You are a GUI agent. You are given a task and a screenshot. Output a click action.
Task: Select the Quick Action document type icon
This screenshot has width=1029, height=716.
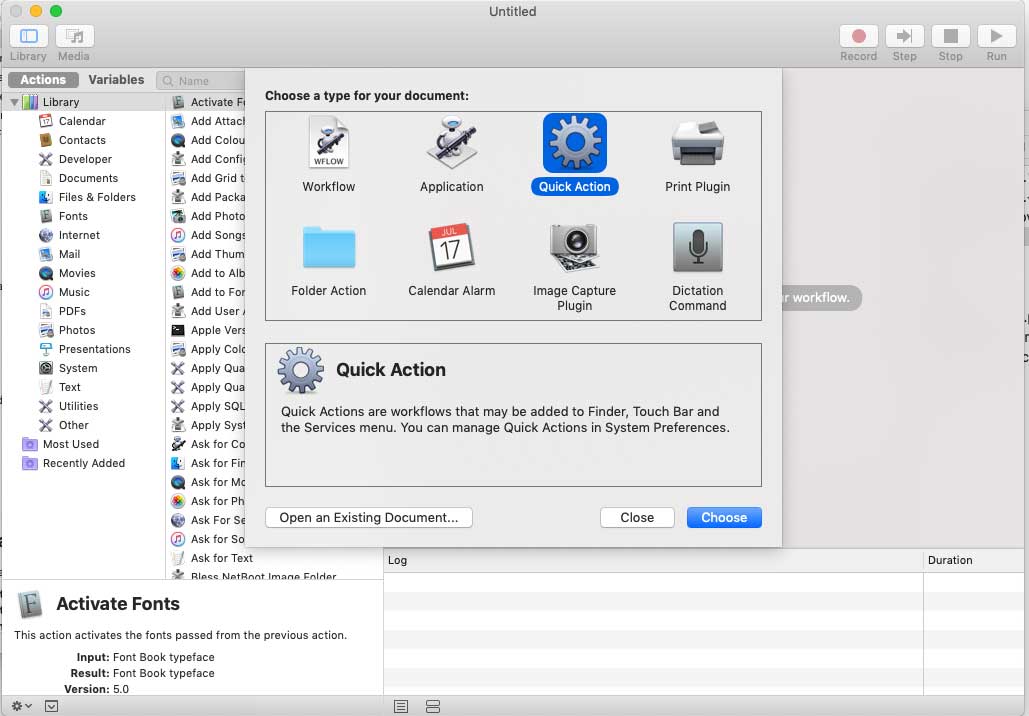point(574,141)
